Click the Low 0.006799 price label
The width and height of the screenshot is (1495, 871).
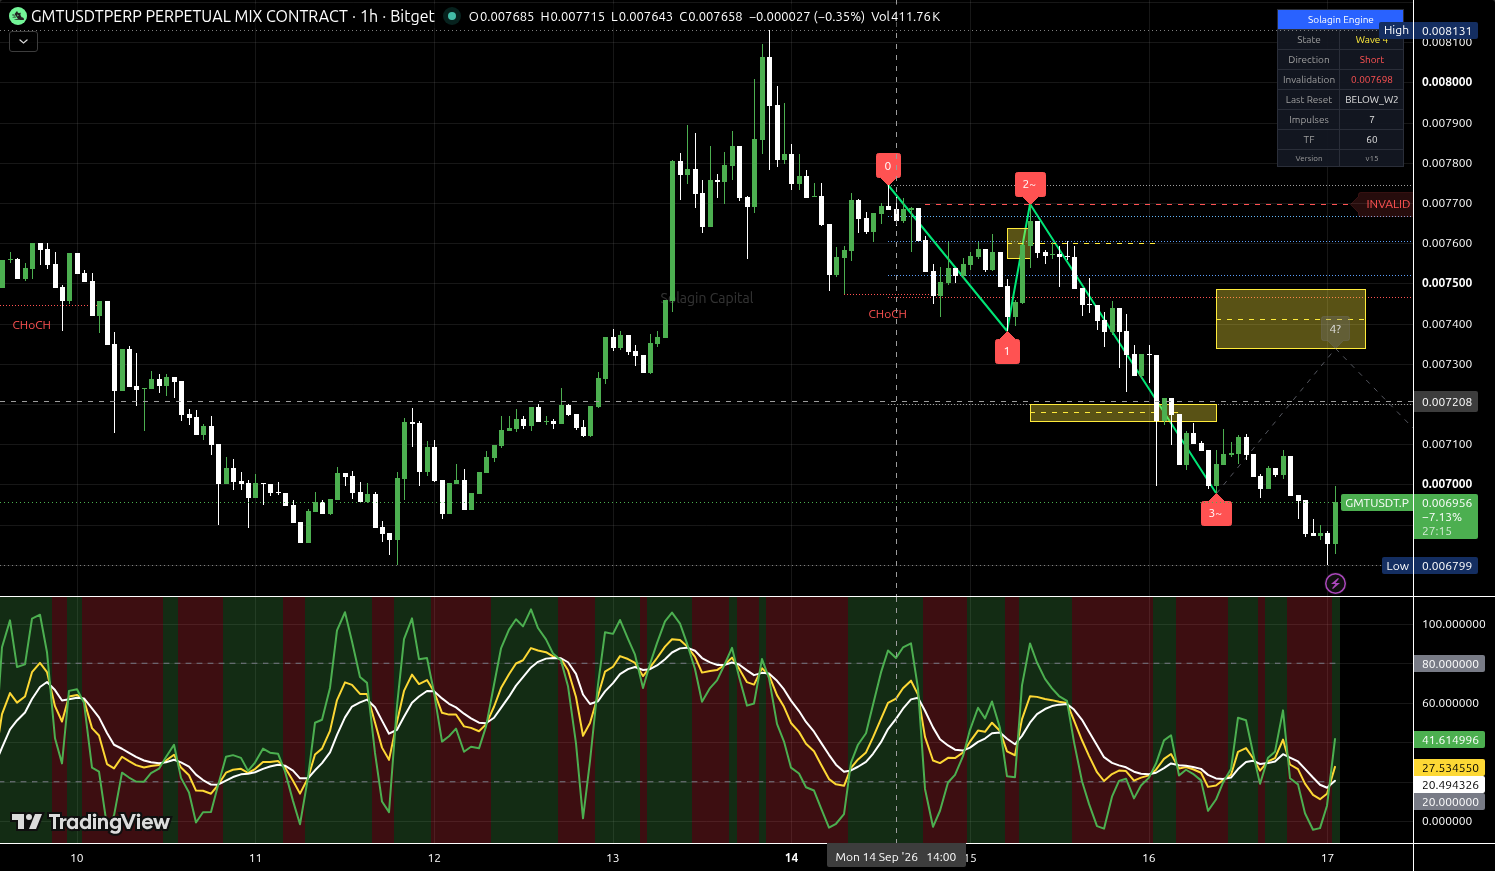point(1429,566)
